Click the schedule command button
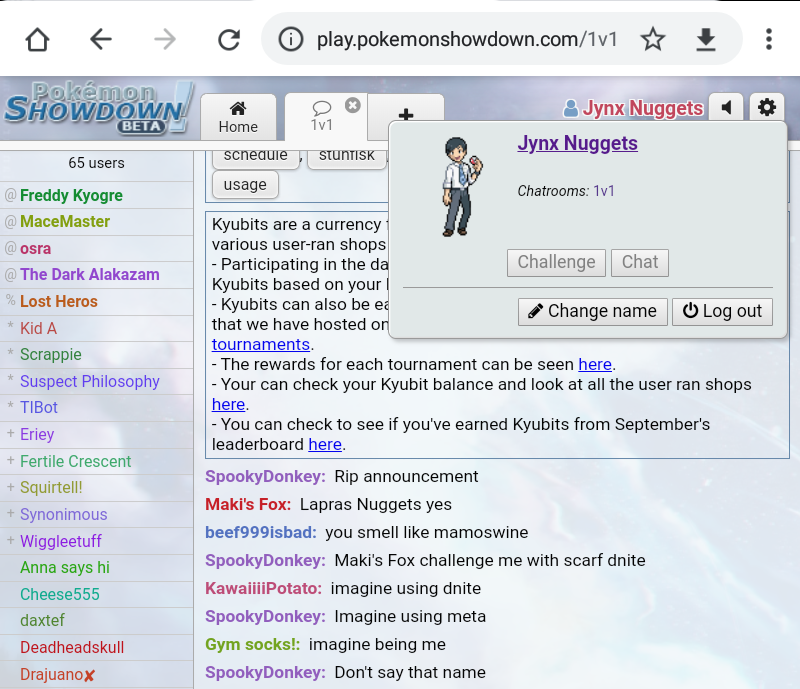This screenshot has height=689, width=800. pos(255,157)
